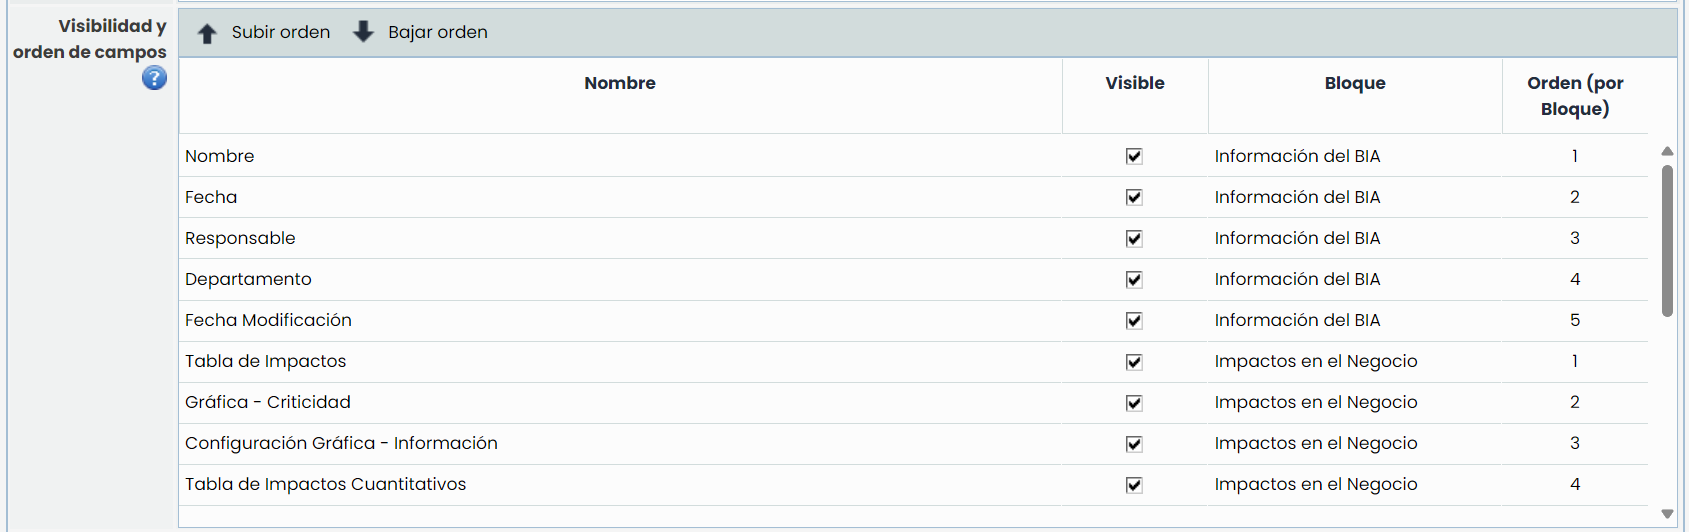The image size is (1689, 532).
Task: Click the Orden (por Bloque) column header
Action: point(1575,96)
